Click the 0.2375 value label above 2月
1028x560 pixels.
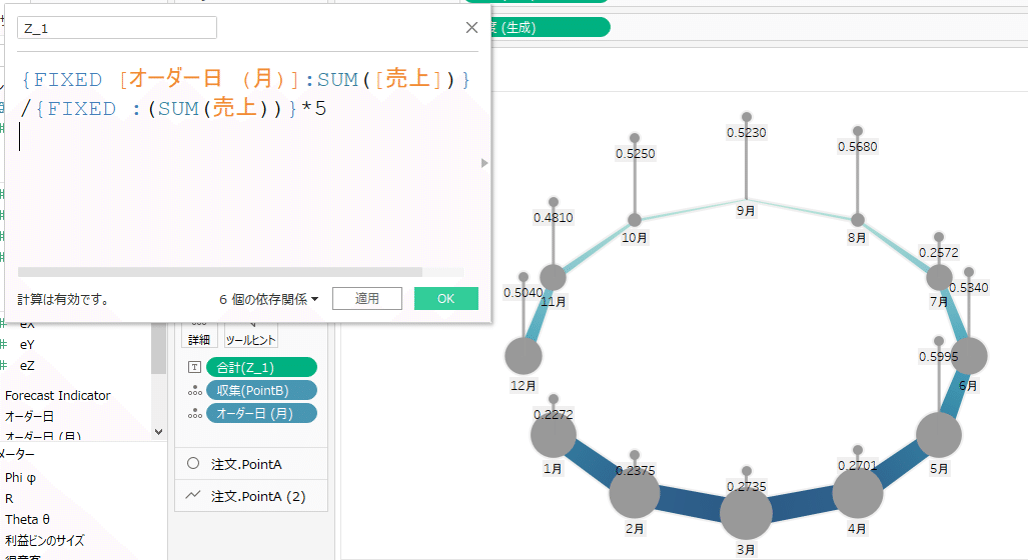[635, 471]
